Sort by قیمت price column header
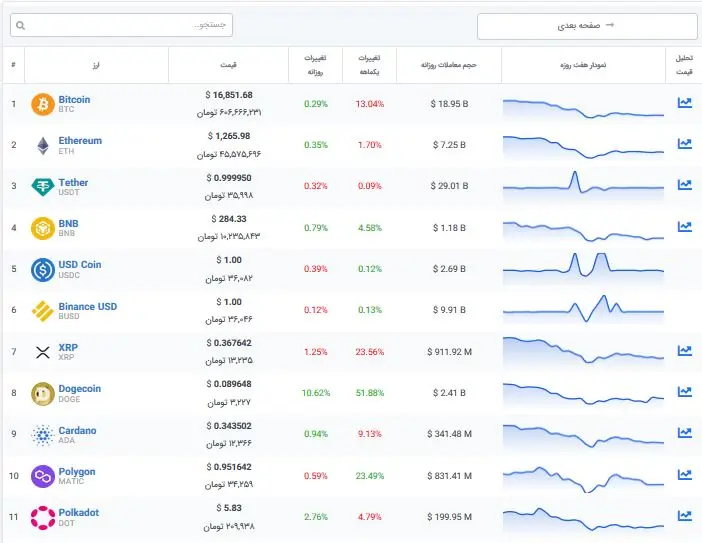Image resolution: width=702 pixels, height=543 pixels. [228, 65]
